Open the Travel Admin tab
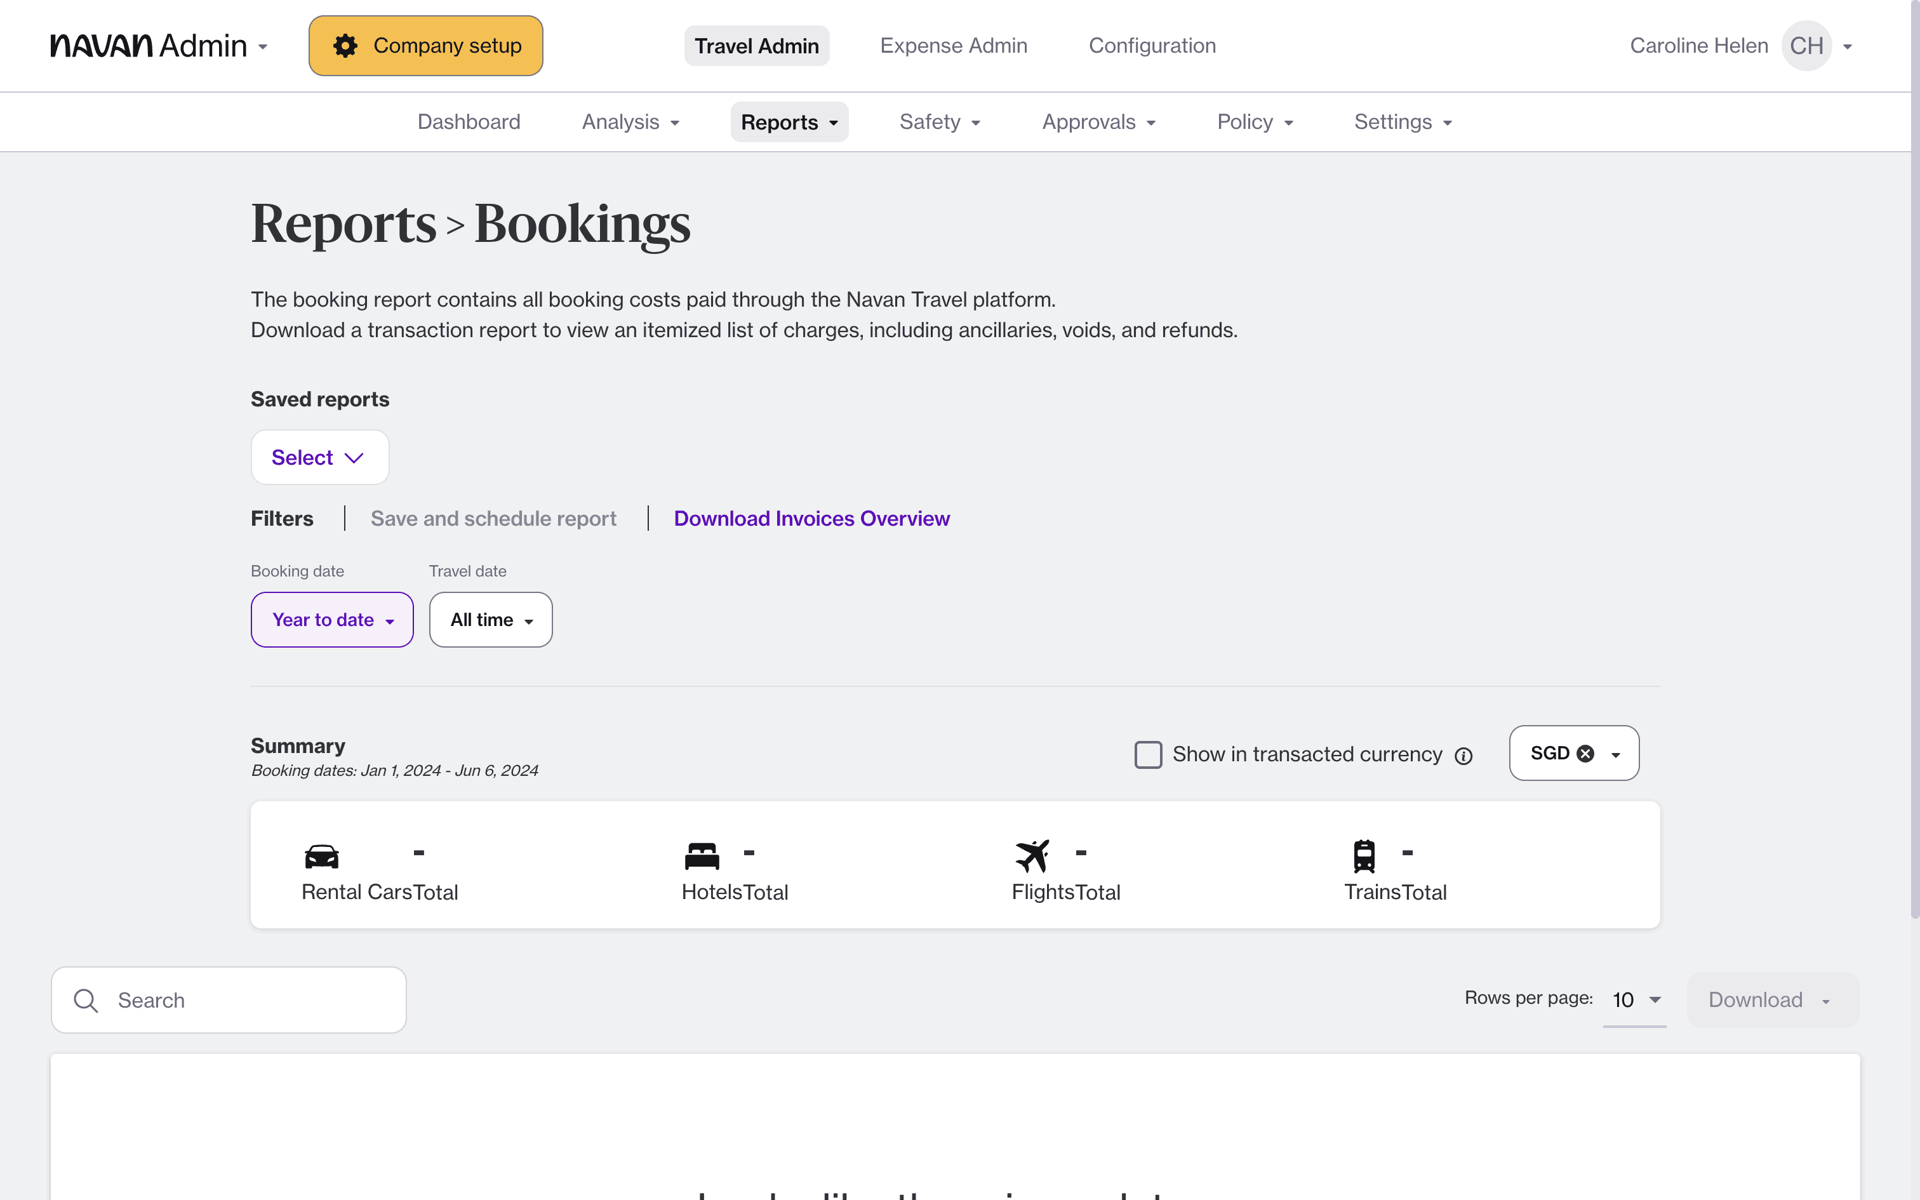The height and width of the screenshot is (1200, 1920). click(x=757, y=46)
